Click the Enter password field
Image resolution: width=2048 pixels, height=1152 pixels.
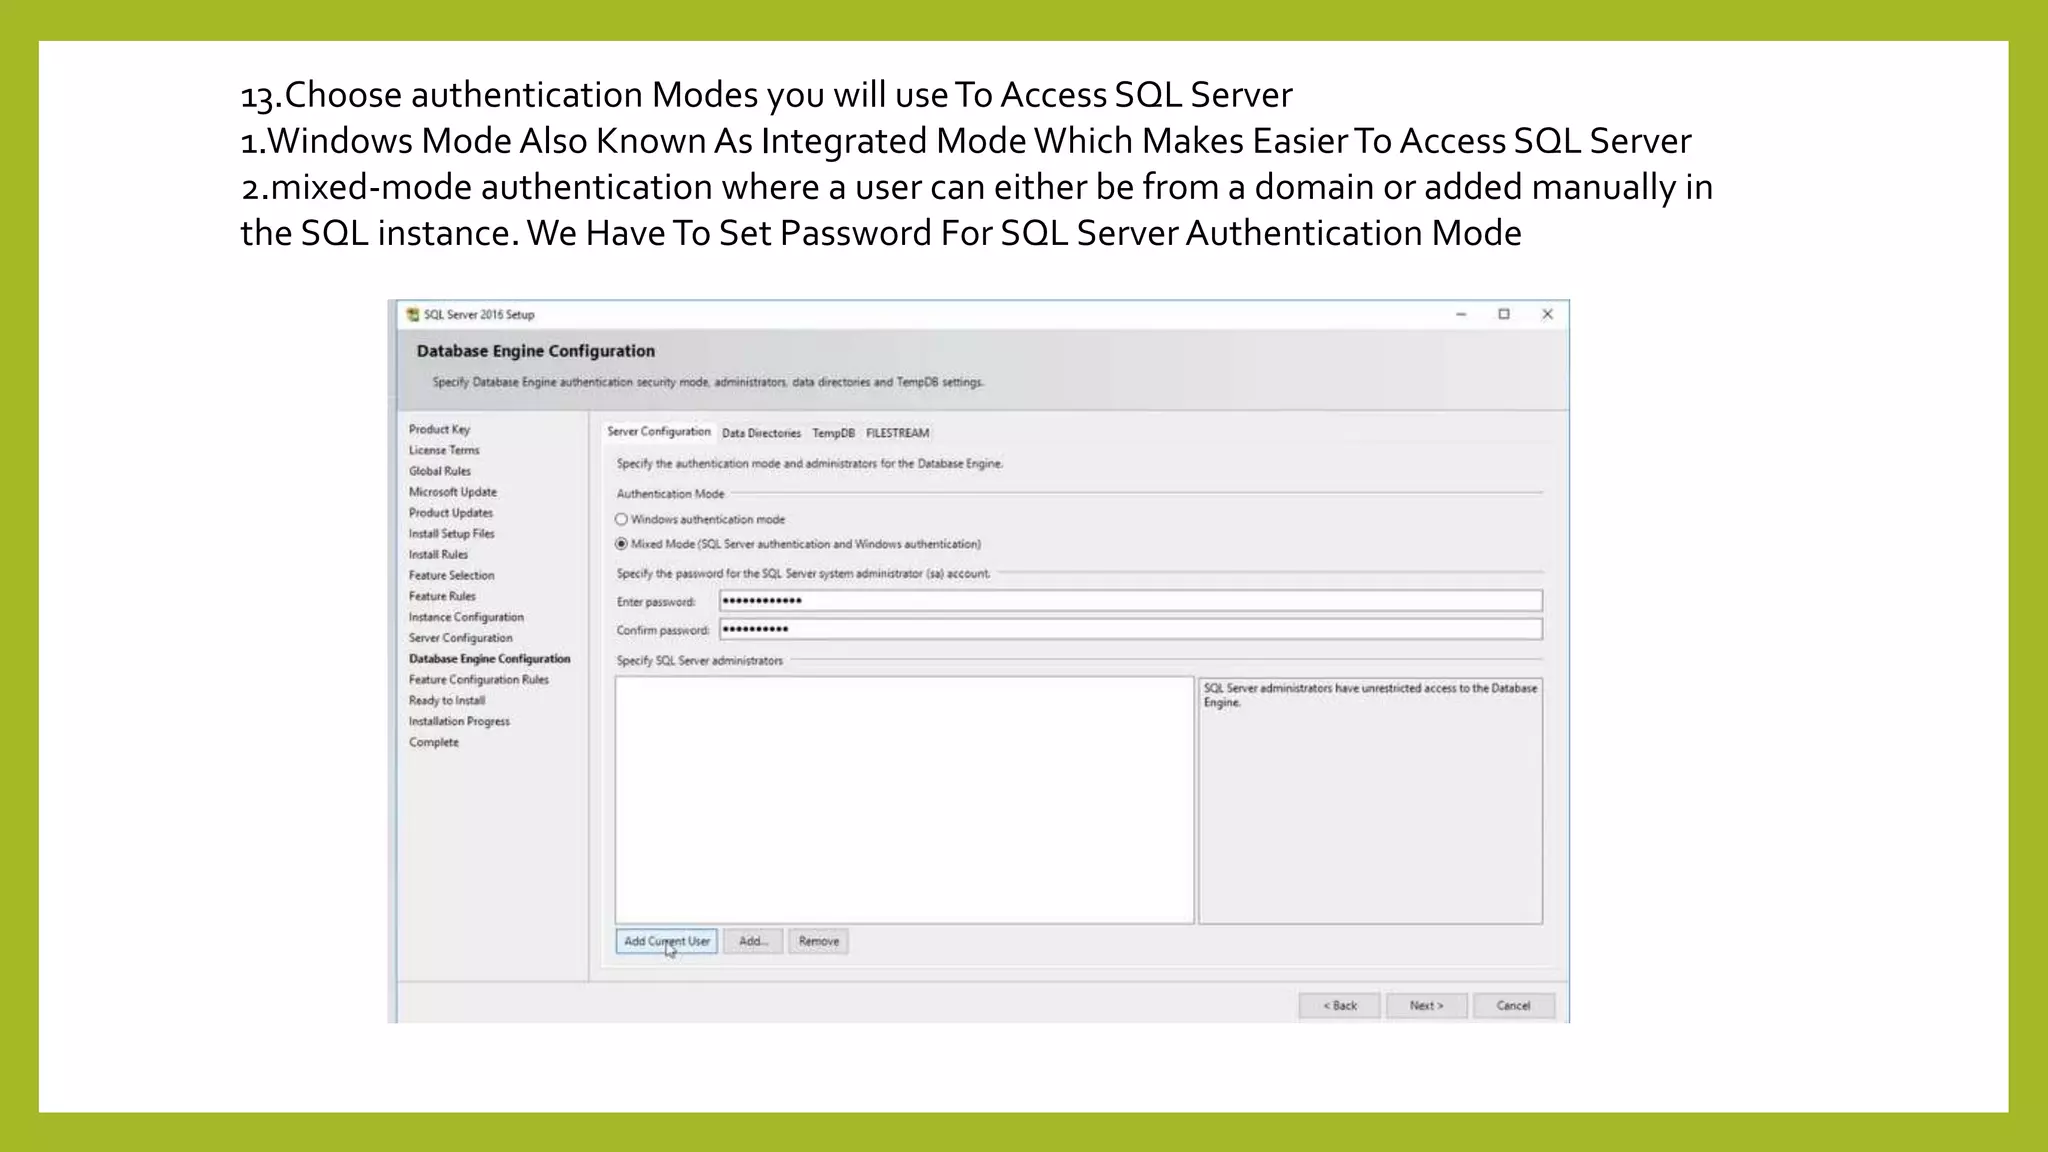pyautogui.click(x=1130, y=601)
